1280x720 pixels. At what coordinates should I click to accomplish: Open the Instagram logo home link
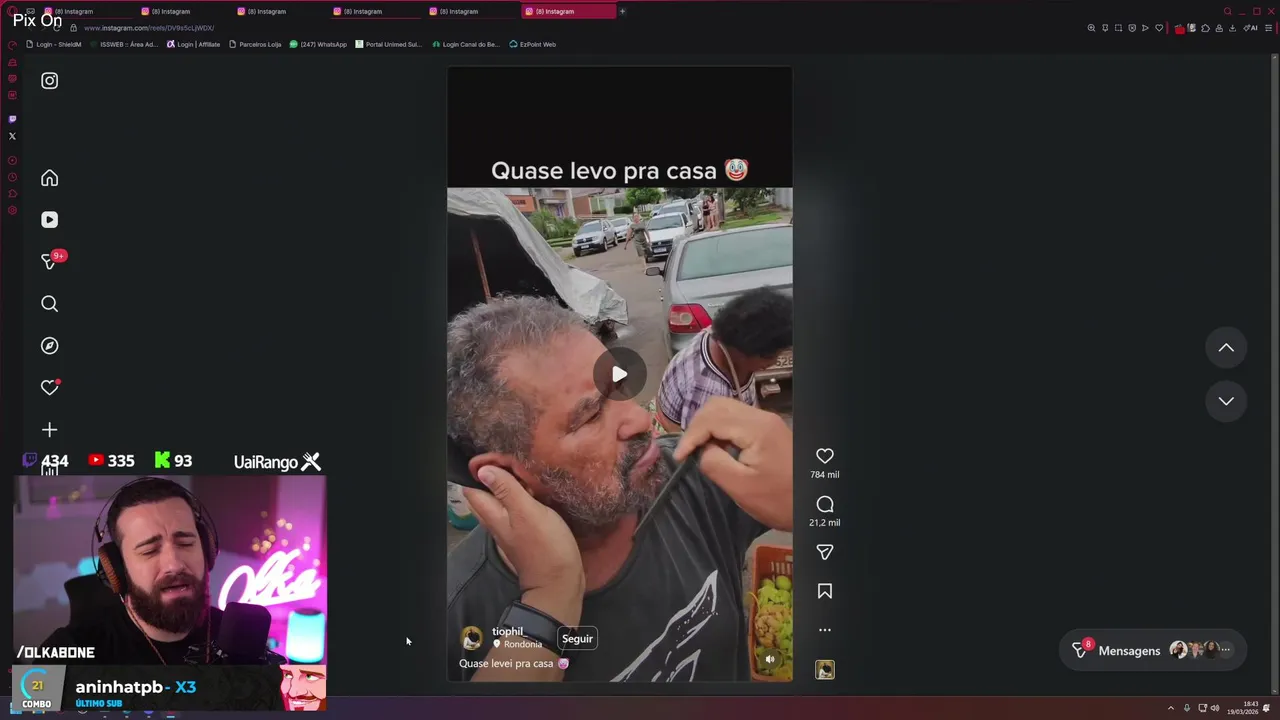pos(49,81)
